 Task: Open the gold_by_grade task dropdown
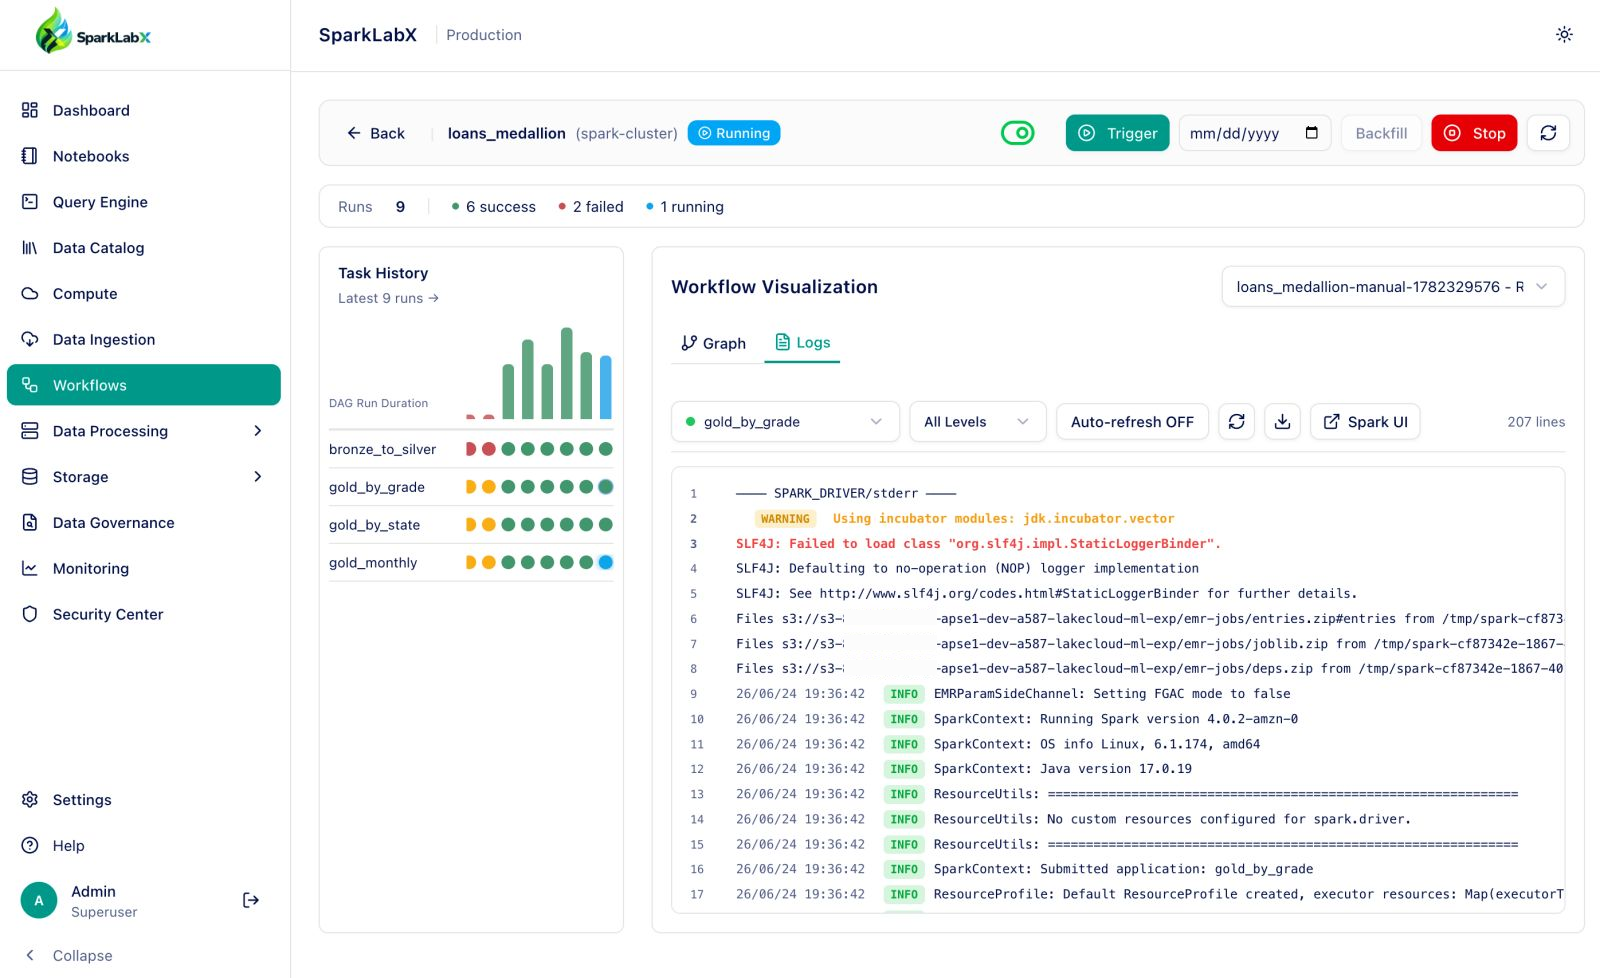[785, 422]
